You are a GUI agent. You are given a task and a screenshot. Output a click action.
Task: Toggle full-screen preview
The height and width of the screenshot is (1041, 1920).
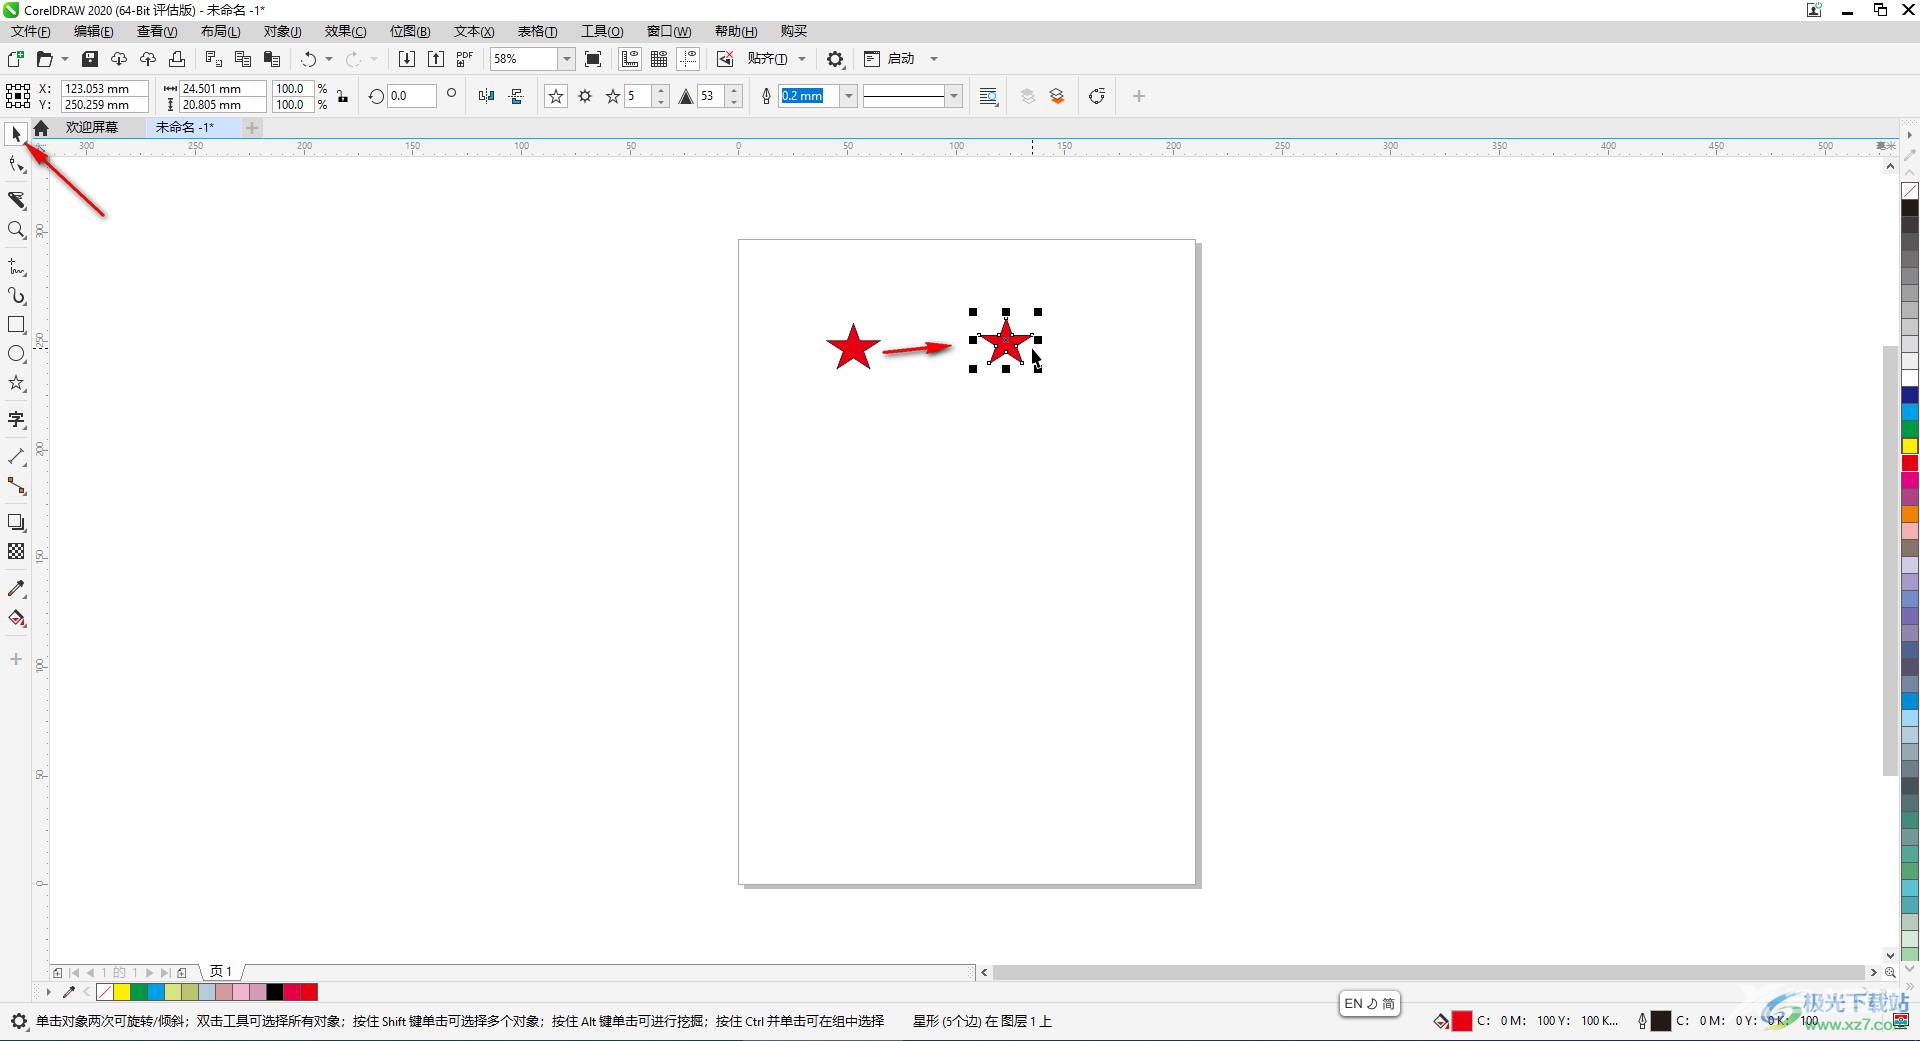tap(593, 59)
